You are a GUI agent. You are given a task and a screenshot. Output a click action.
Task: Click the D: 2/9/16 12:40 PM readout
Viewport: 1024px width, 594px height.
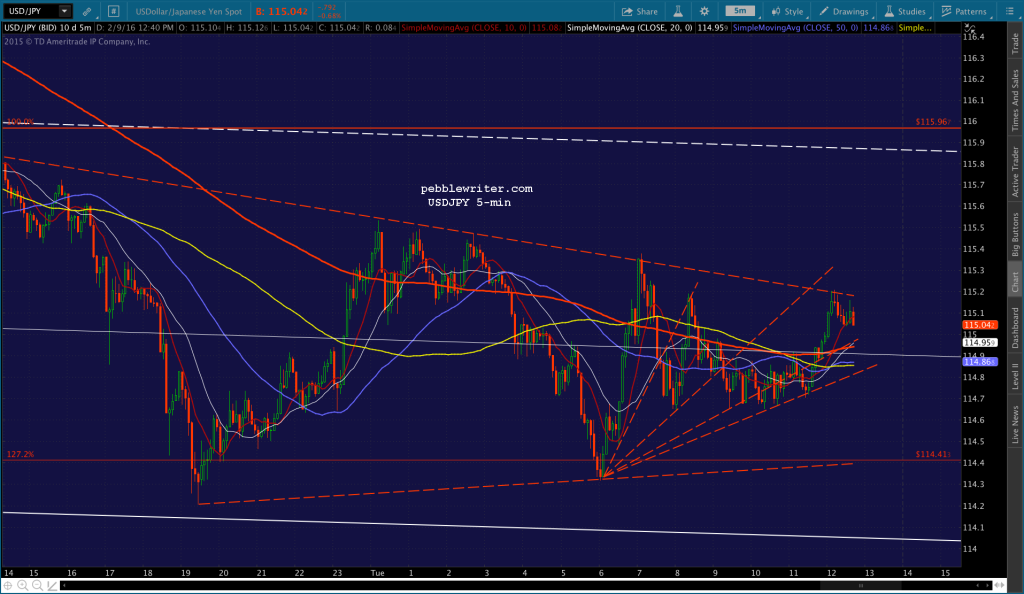tap(135, 28)
